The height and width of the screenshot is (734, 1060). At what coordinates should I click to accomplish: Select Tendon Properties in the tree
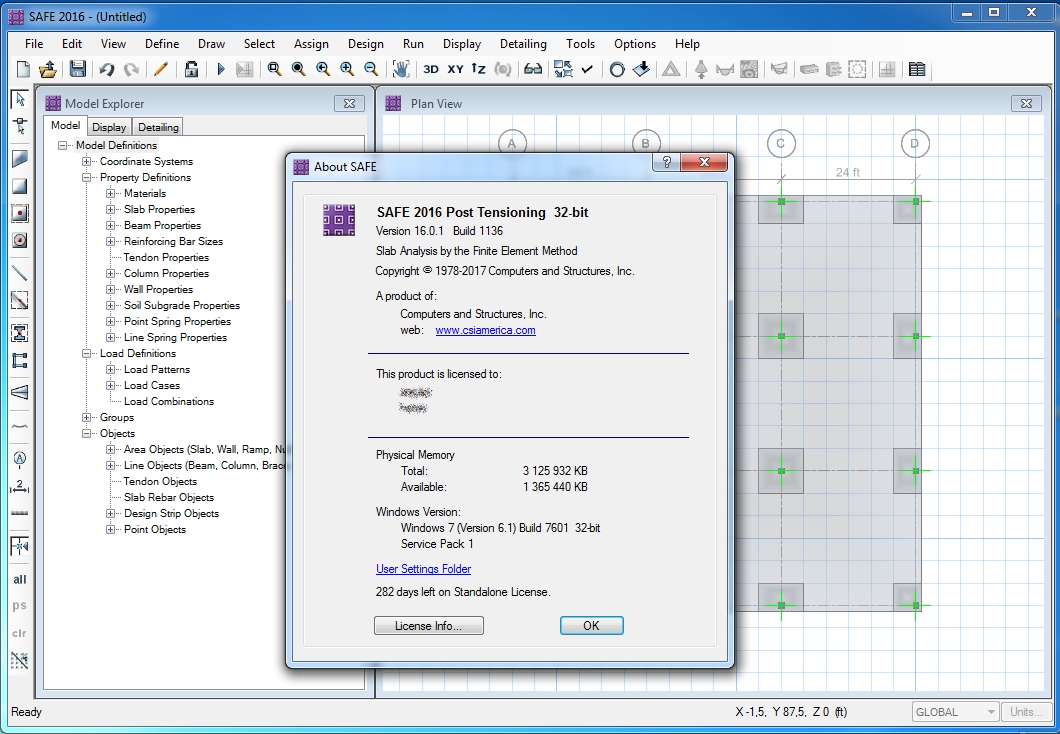point(166,258)
